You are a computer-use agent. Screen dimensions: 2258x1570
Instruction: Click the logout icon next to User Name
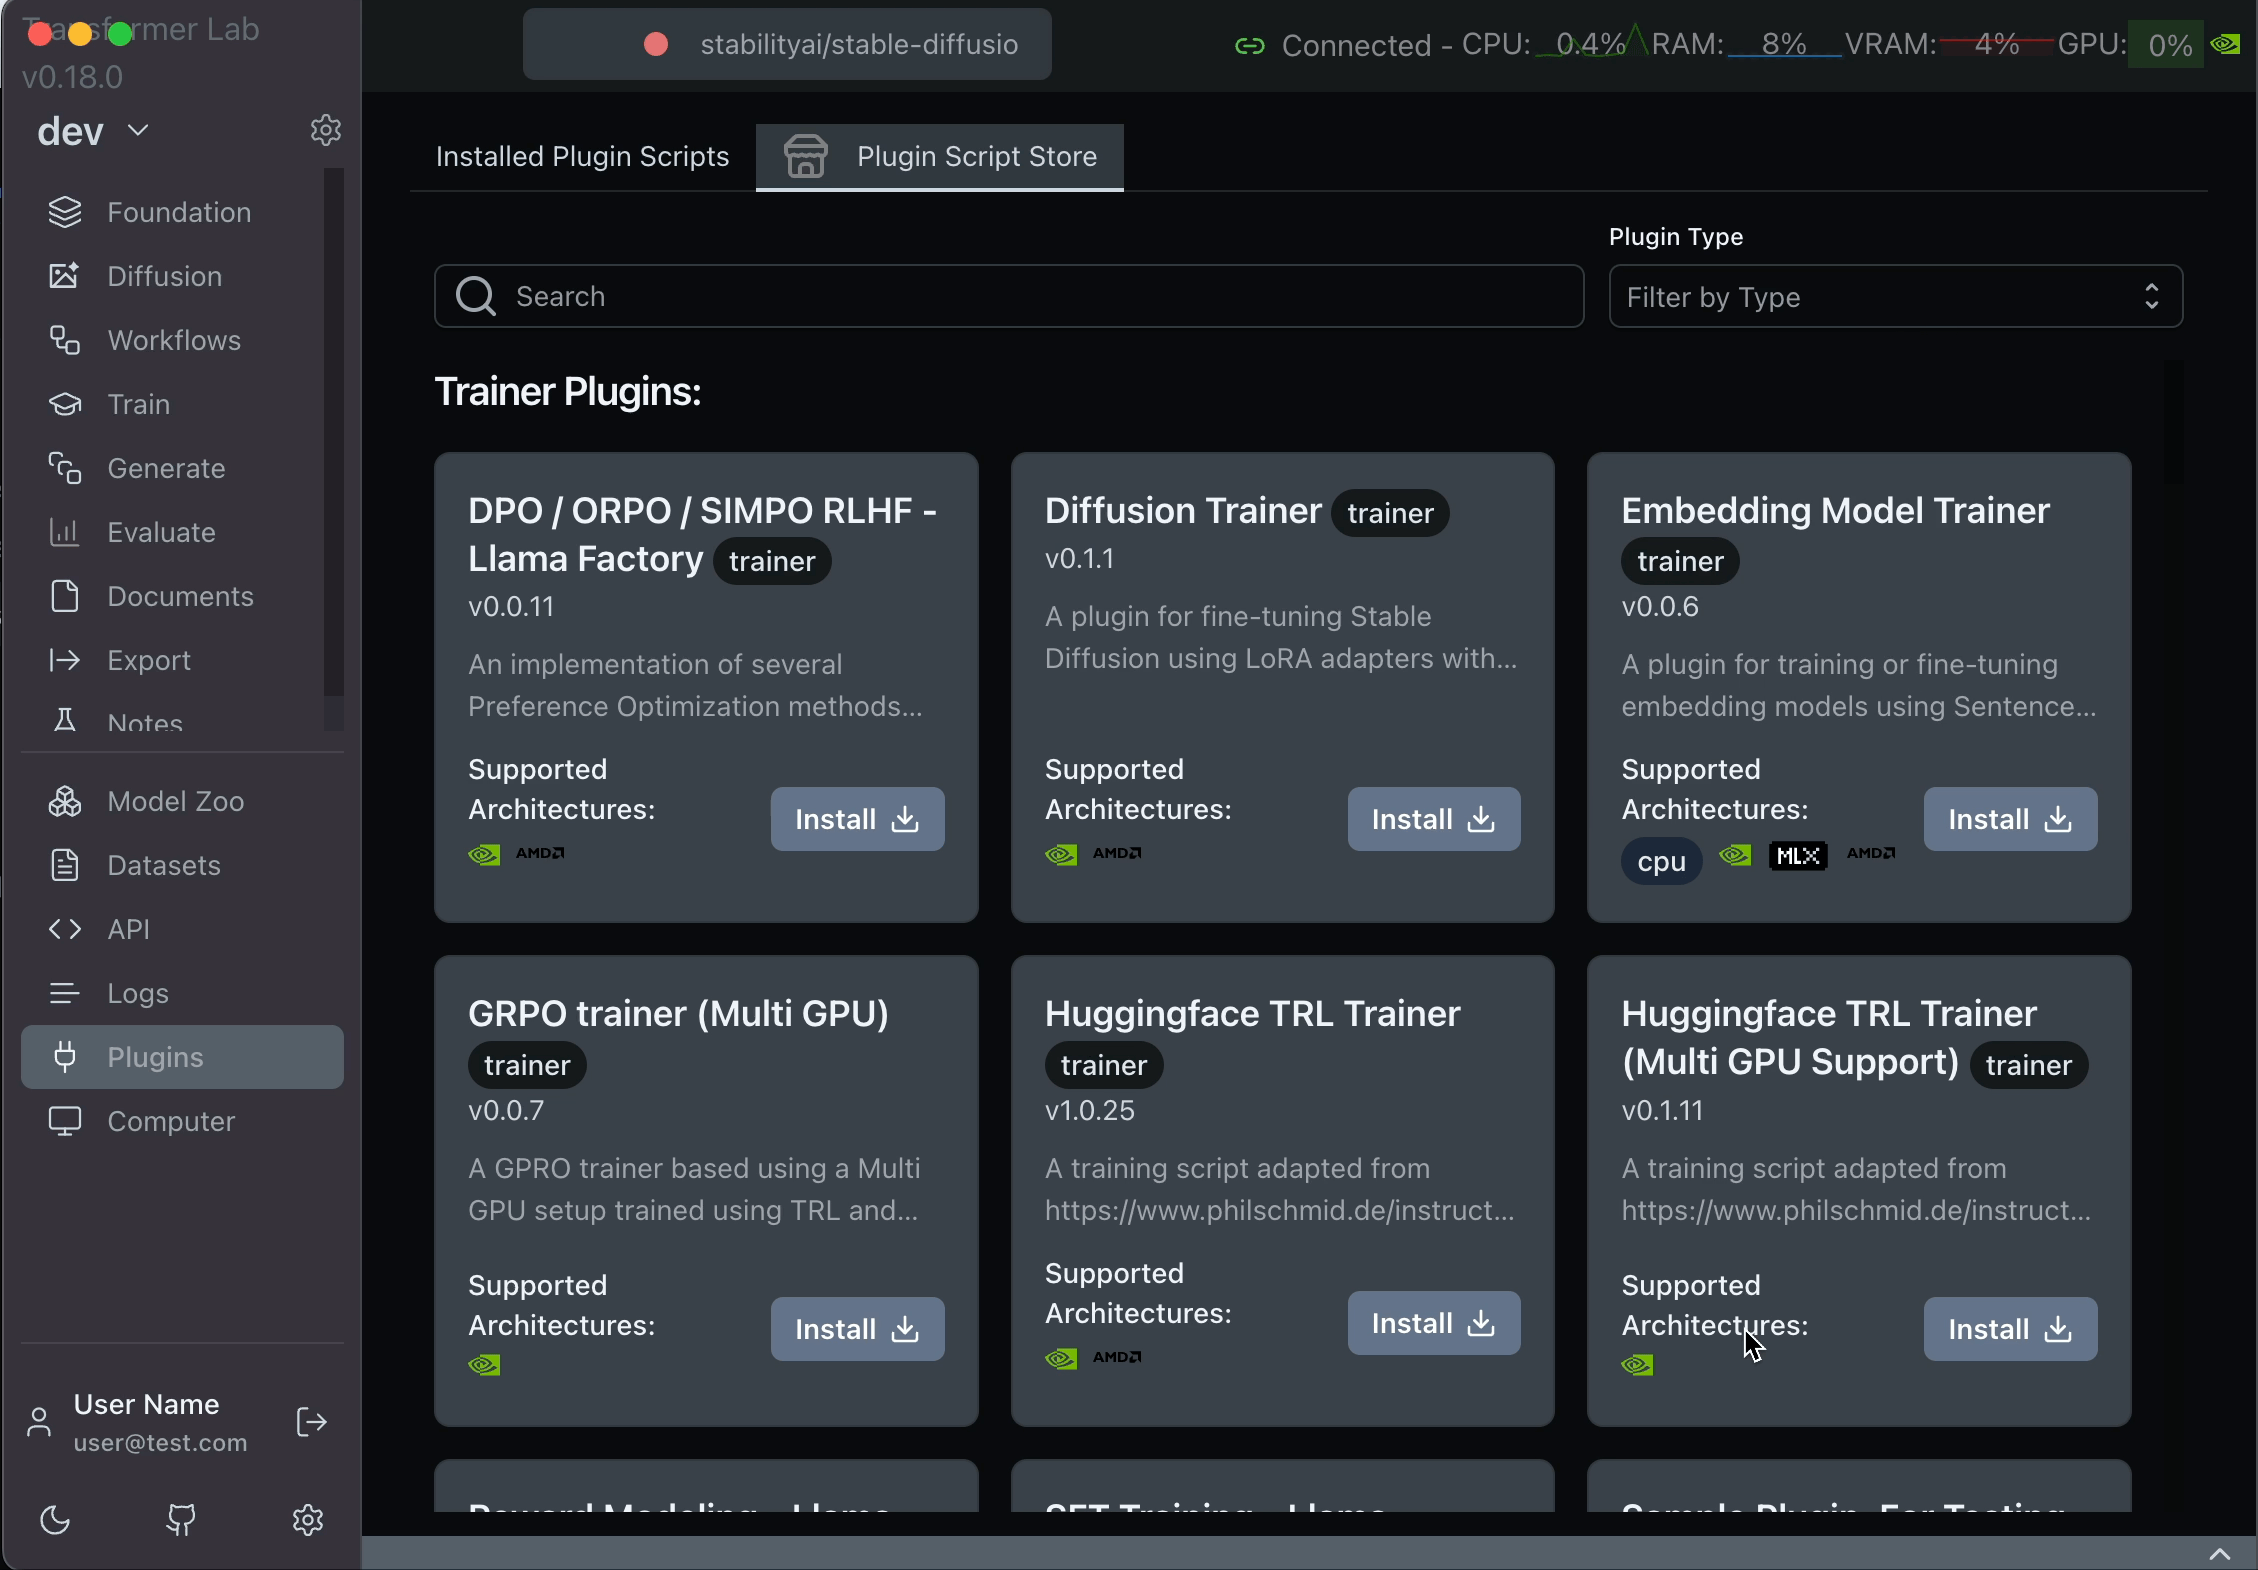[311, 1422]
